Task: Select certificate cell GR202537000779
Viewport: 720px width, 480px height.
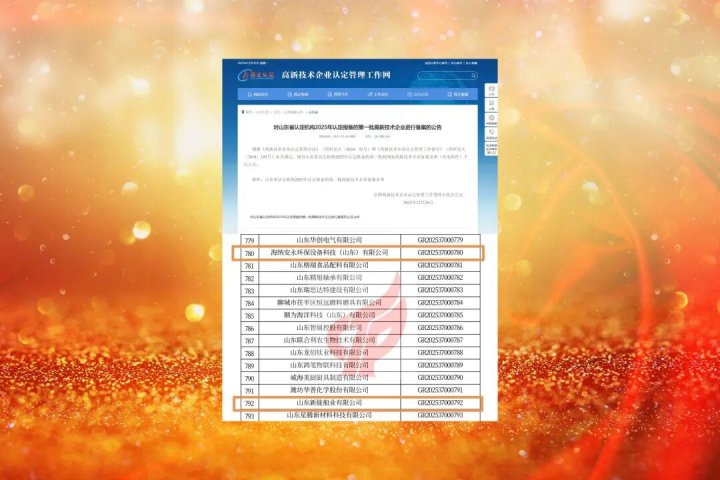Action: click(x=440, y=240)
